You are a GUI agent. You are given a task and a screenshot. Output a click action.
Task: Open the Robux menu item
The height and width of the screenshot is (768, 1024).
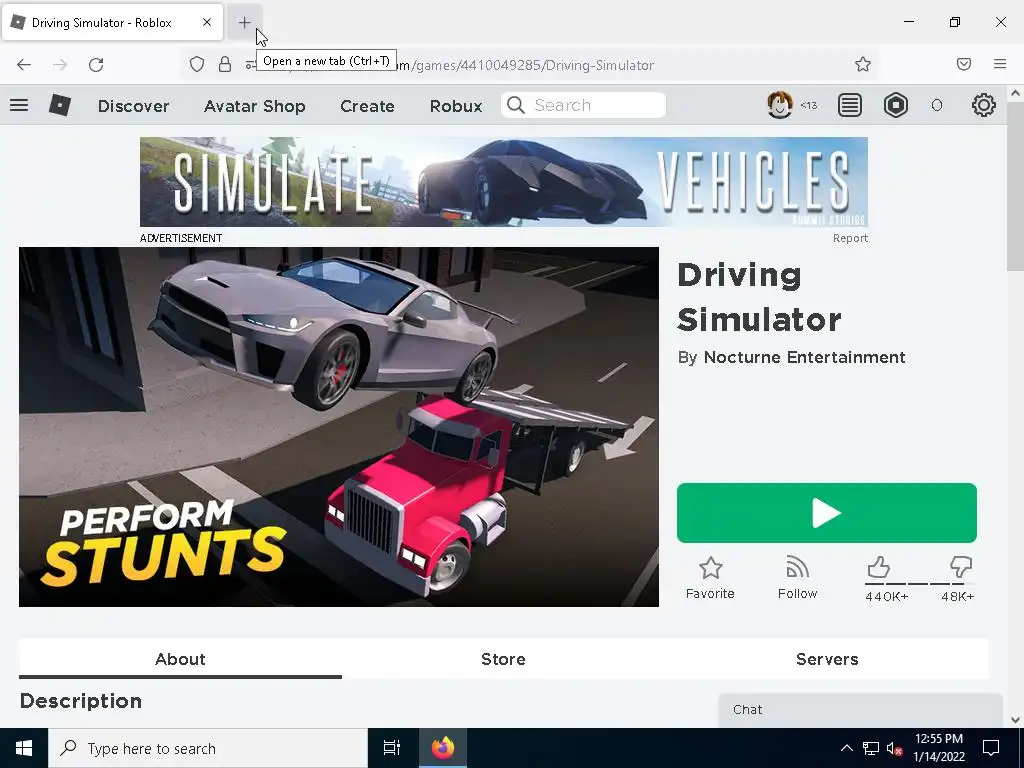[x=456, y=106]
